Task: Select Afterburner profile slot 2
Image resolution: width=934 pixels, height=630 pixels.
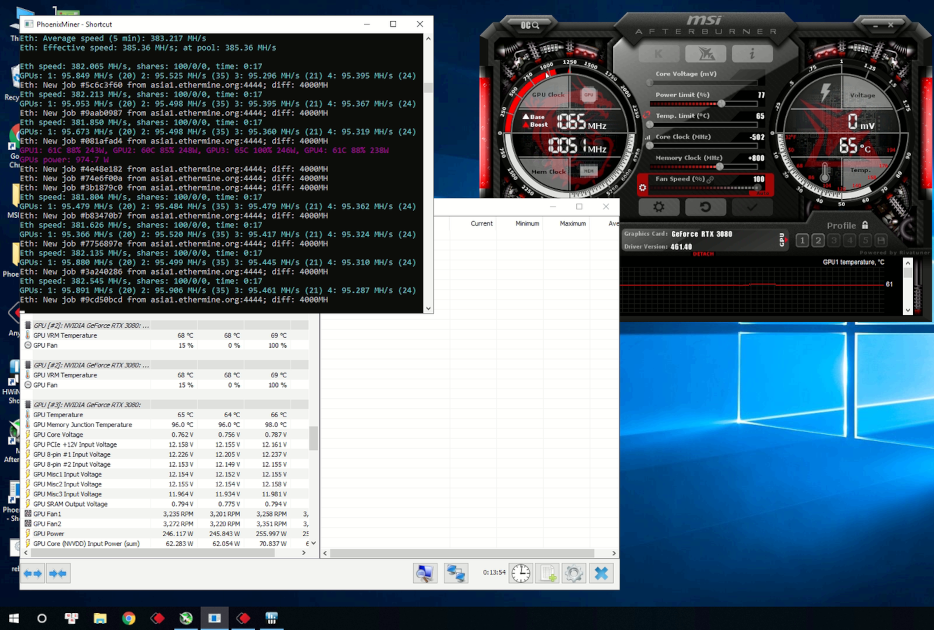Action: pyautogui.click(x=818, y=241)
